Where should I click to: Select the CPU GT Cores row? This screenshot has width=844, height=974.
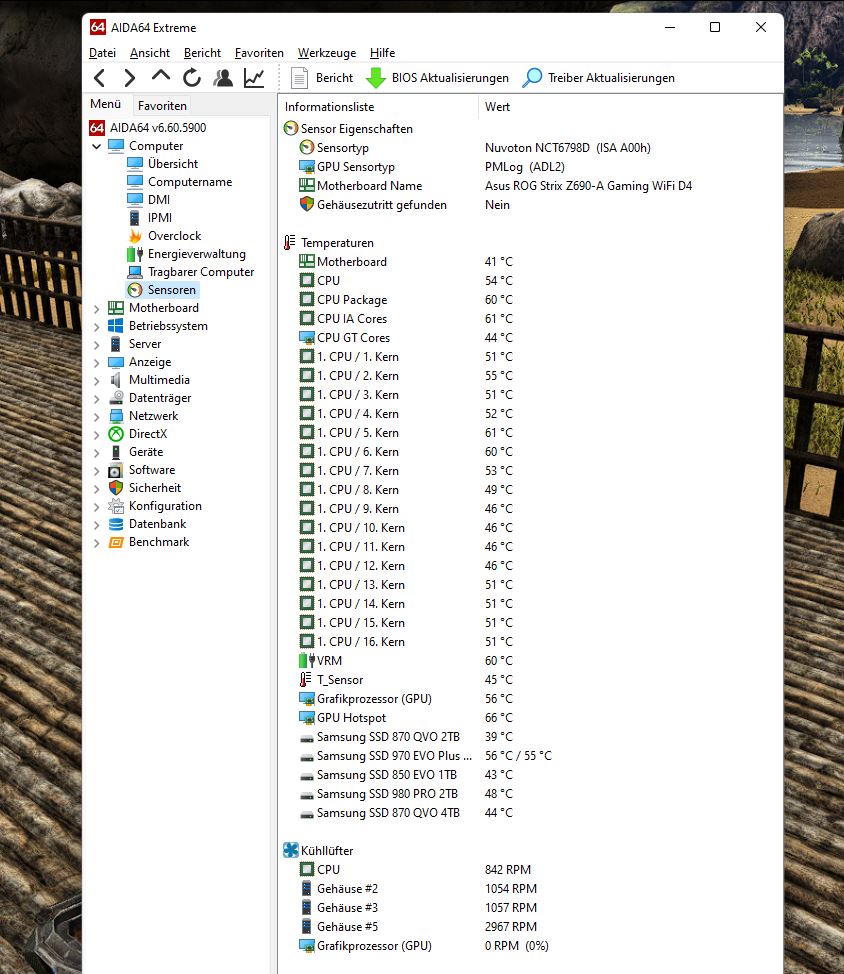pos(531,337)
